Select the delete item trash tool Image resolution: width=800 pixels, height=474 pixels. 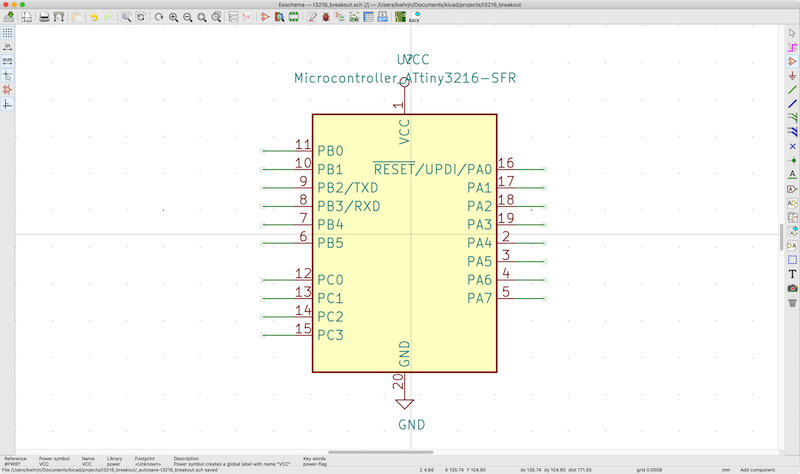tap(792, 303)
